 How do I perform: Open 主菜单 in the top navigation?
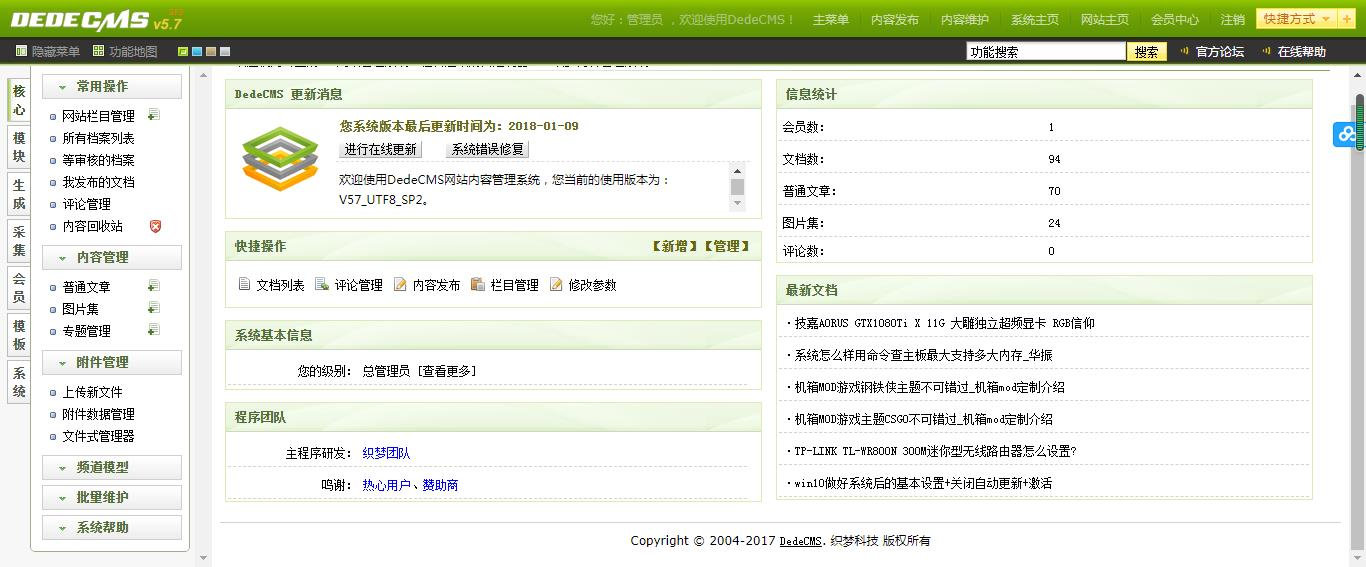831,19
